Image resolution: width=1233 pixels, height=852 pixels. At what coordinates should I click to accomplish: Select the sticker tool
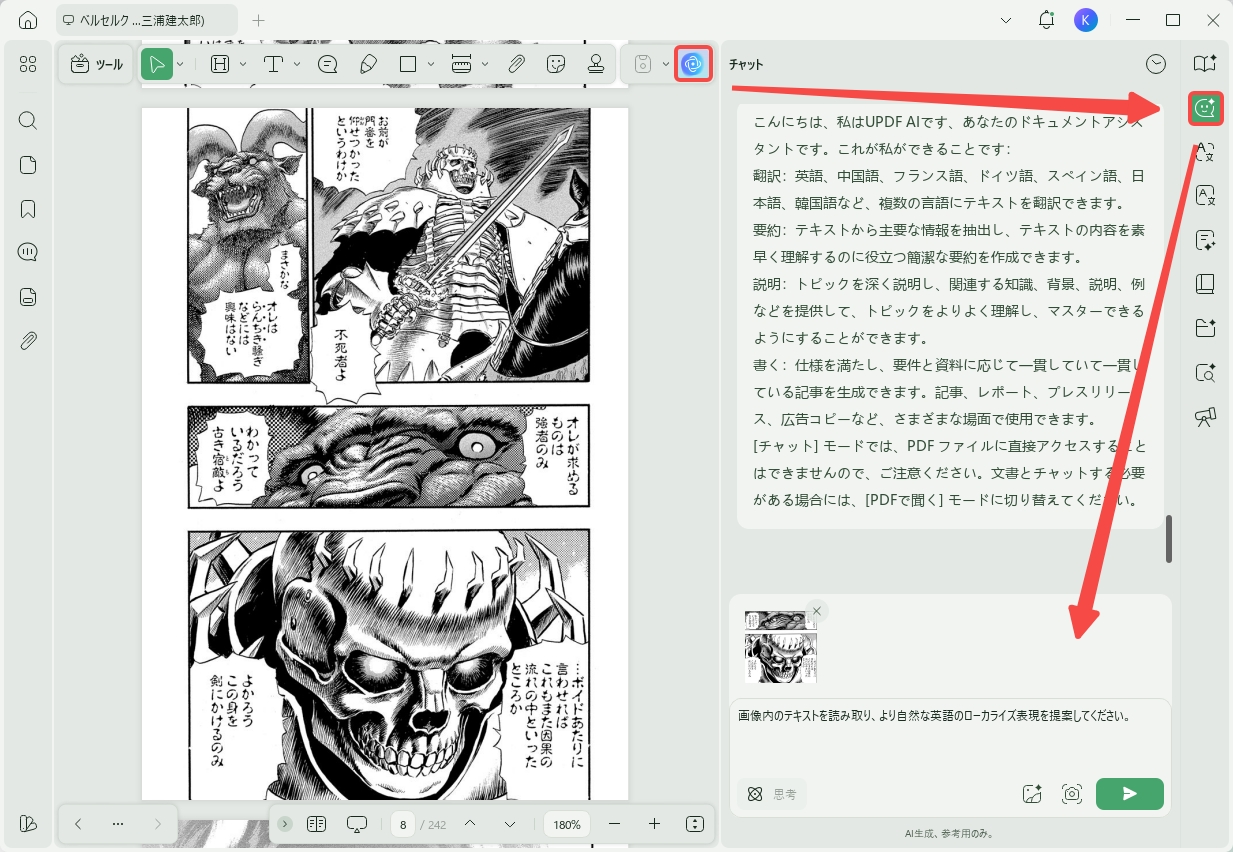(556, 64)
